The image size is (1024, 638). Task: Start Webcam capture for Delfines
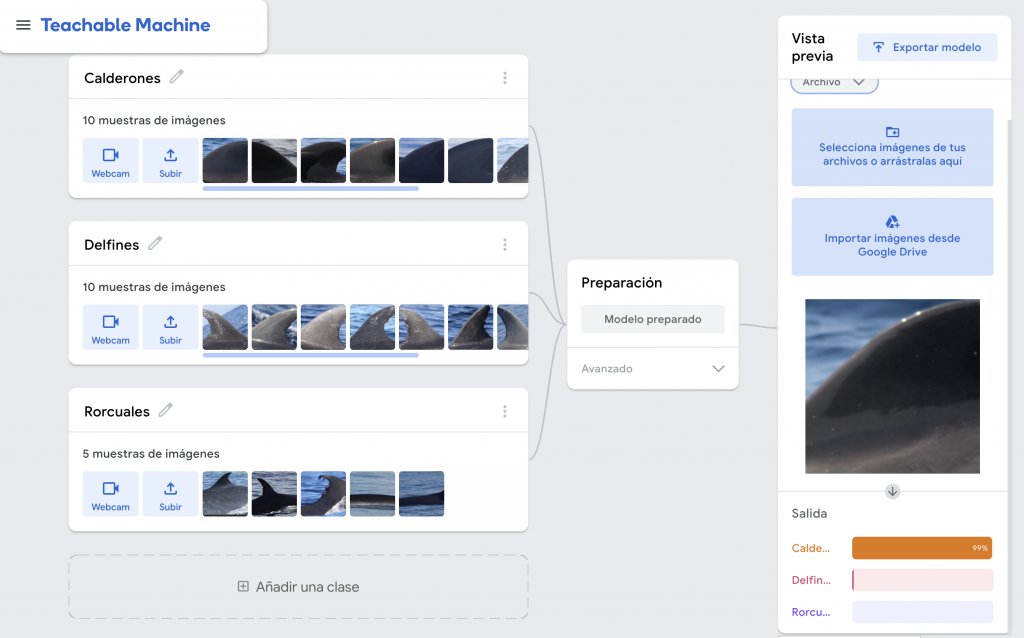[110, 327]
